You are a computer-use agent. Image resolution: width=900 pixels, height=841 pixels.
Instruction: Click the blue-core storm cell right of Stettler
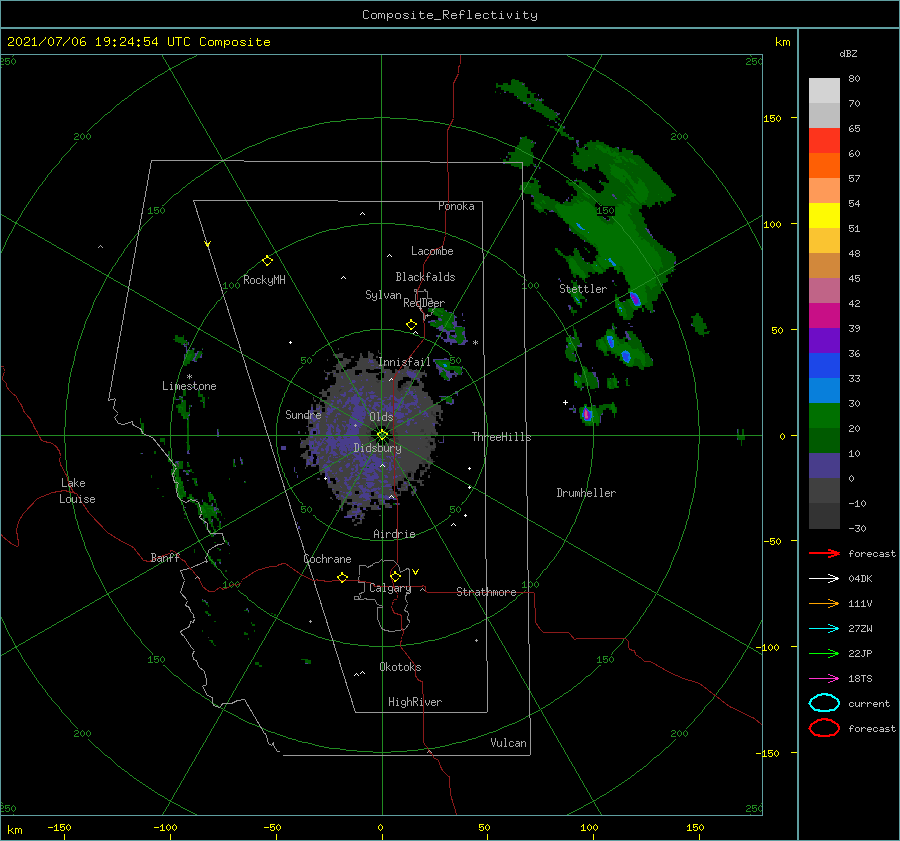(635, 299)
